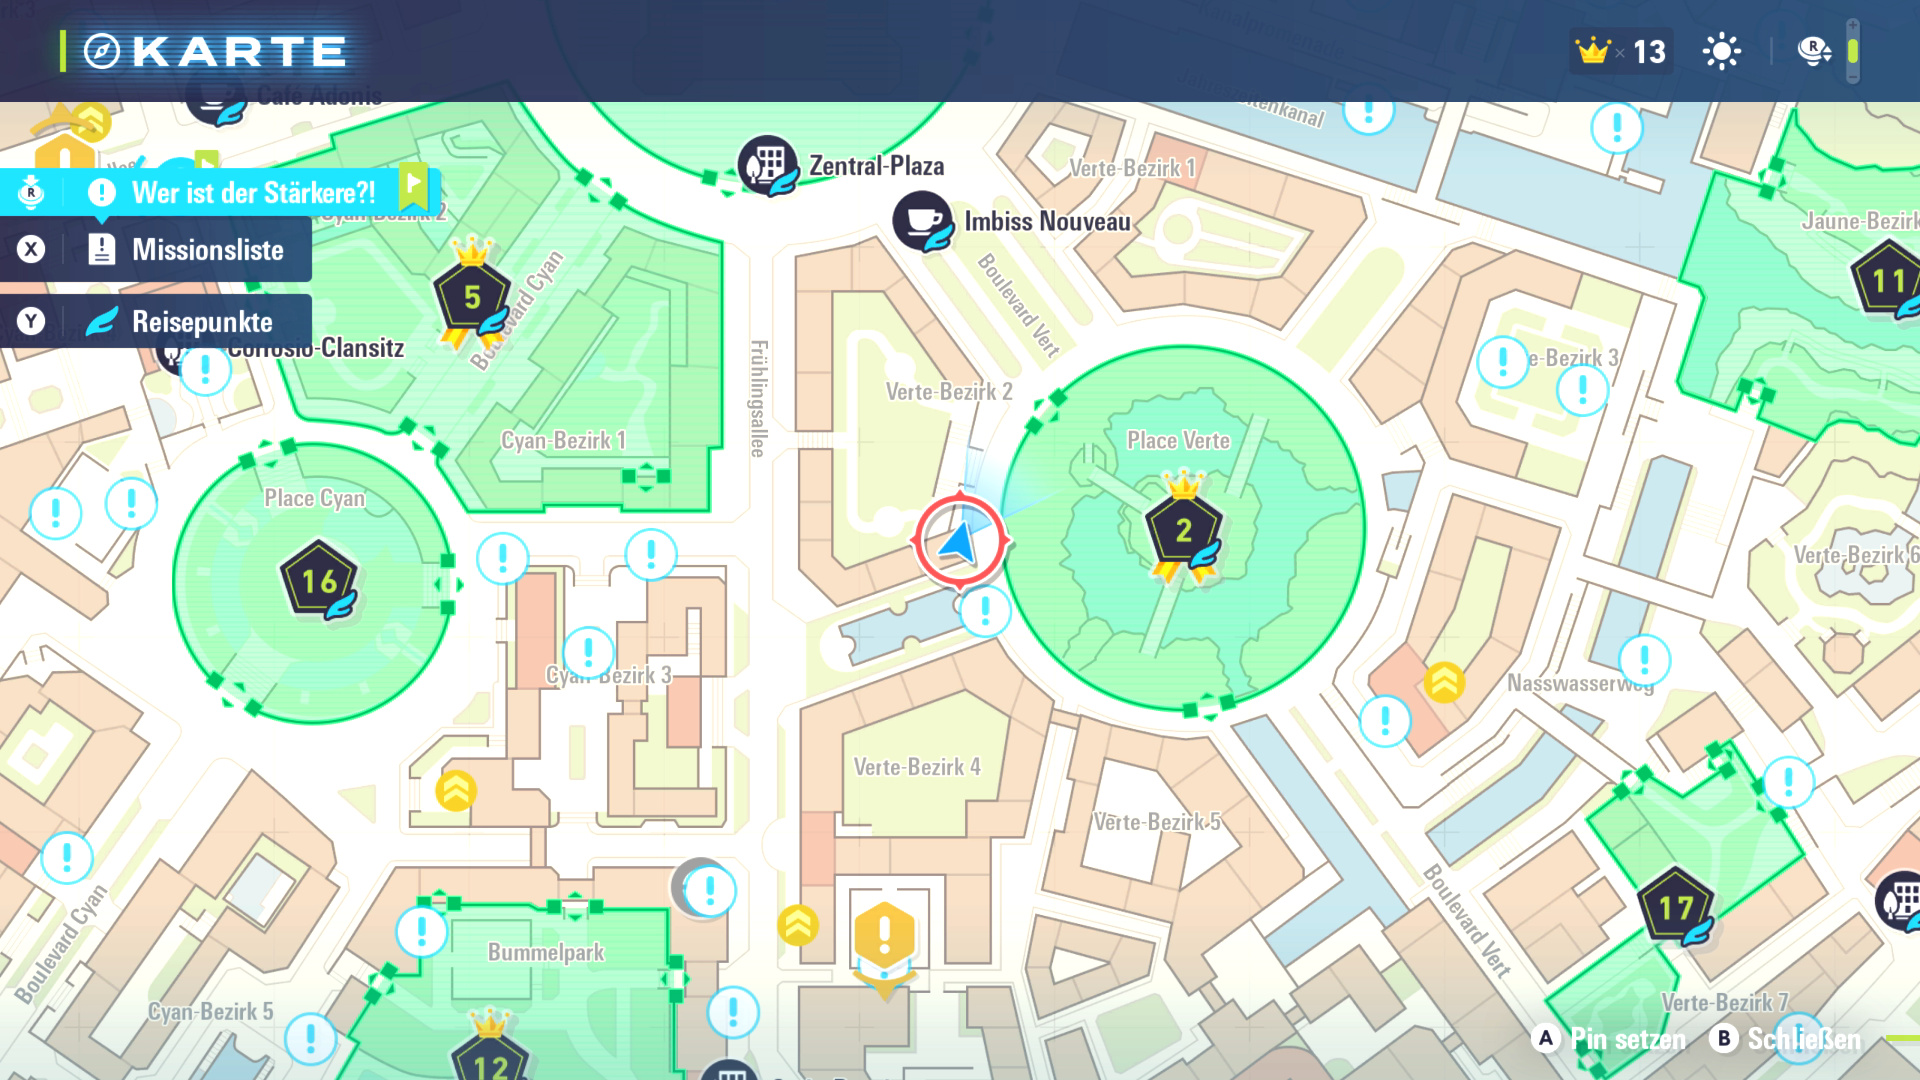Toggle the sun day-night indicator

point(1721,51)
